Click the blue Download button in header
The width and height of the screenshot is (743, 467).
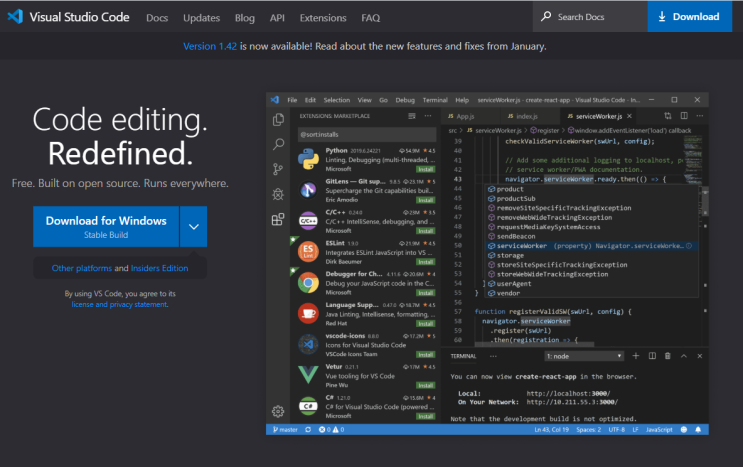click(689, 17)
